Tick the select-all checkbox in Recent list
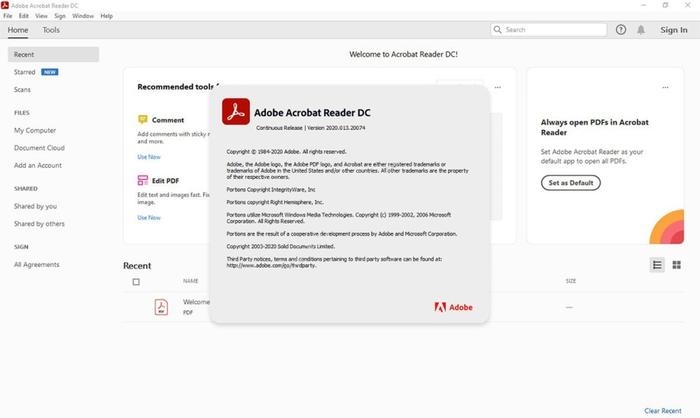Screen dimensions: 700x418 point(137,282)
